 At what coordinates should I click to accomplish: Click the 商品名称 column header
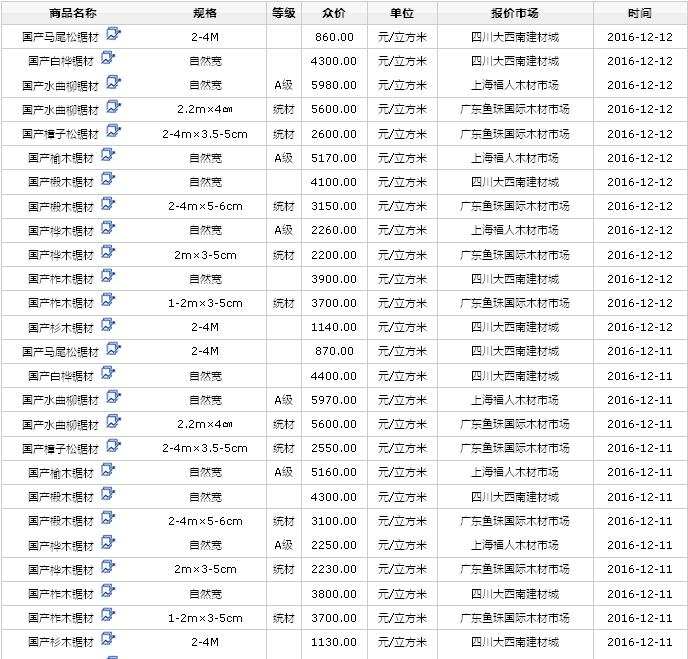(72, 13)
